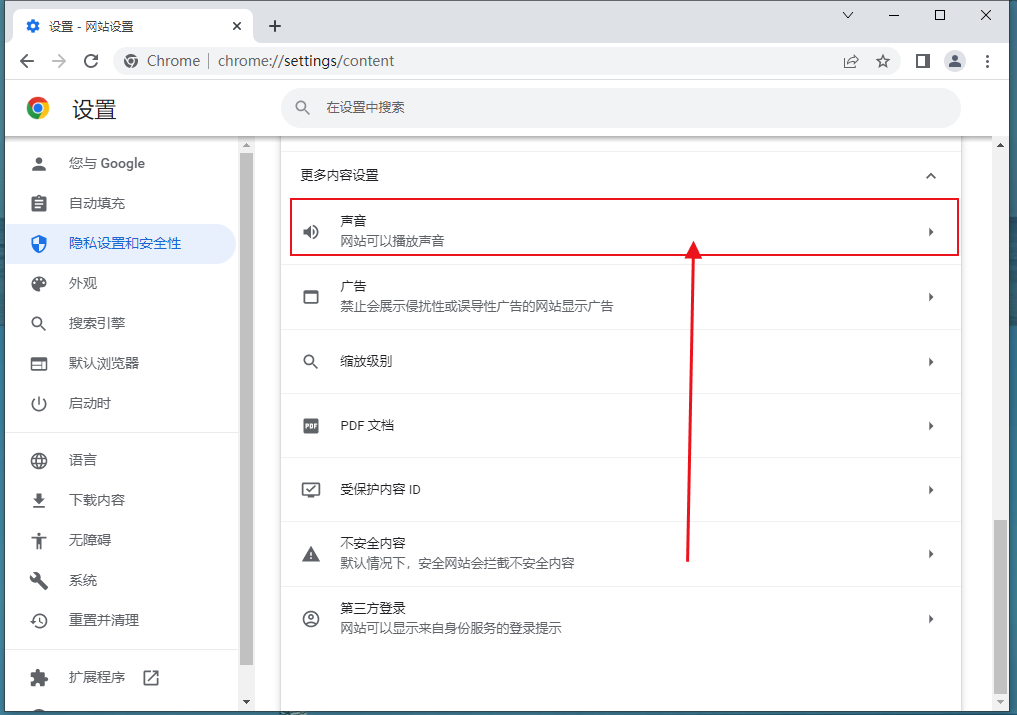Open 语言 settings in sidebar

[x=121, y=461]
